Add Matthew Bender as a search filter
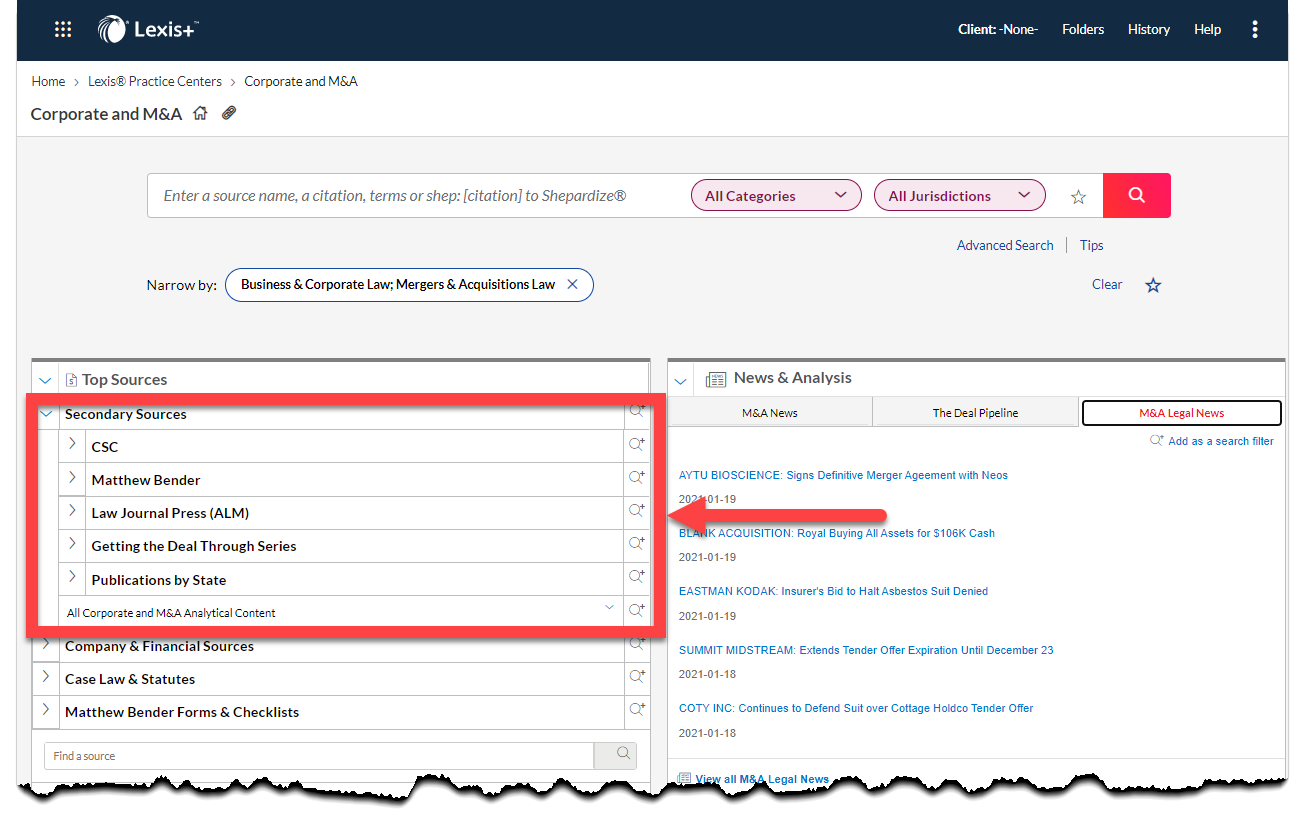The height and width of the screenshot is (840, 1308). tap(636, 479)
